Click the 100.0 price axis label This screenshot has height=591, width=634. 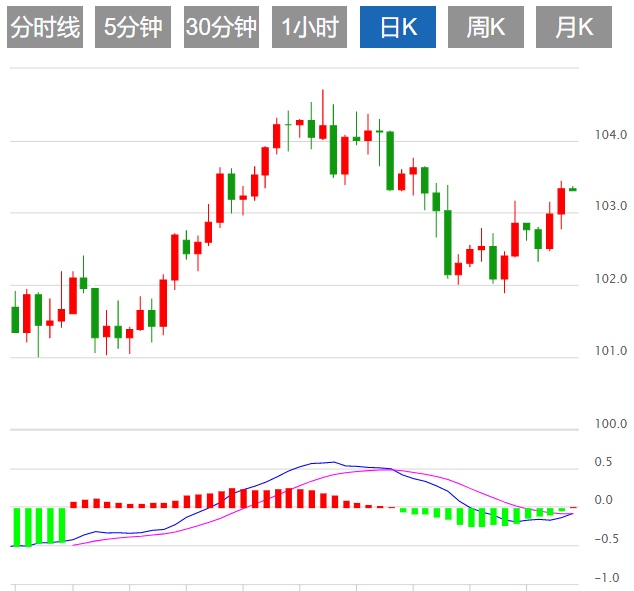pyautogui.click(x=611, y=424)
